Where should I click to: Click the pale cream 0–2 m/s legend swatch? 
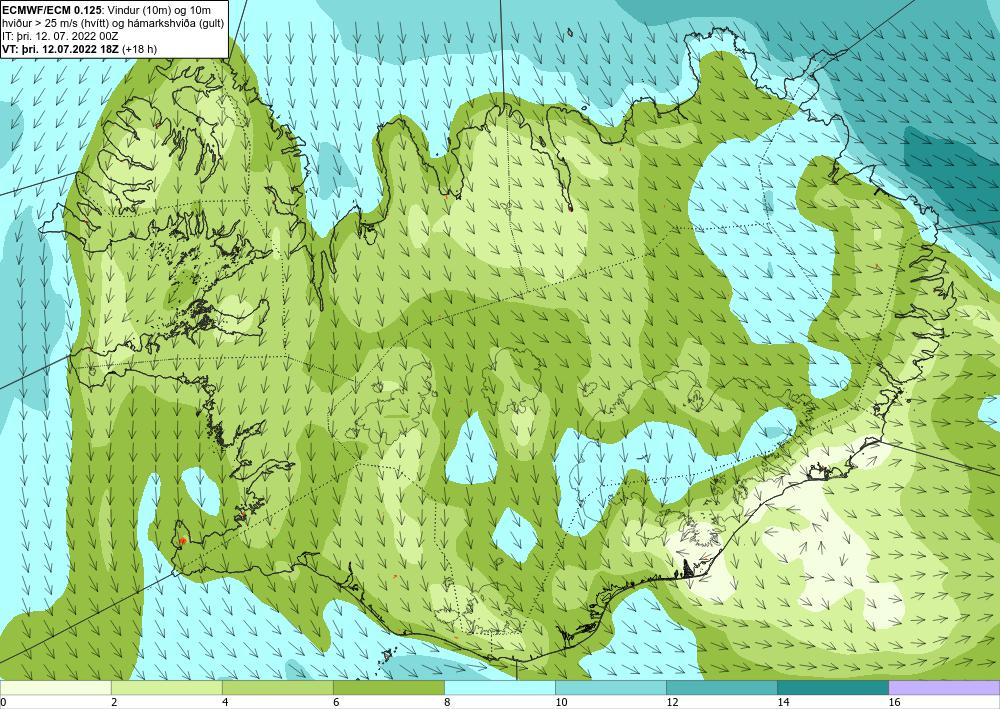[x=55, y=688]
